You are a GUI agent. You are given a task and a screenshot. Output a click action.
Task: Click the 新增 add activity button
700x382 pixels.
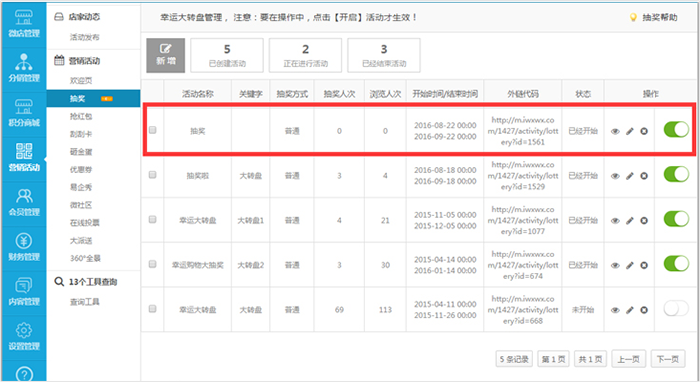coord(166,55)
